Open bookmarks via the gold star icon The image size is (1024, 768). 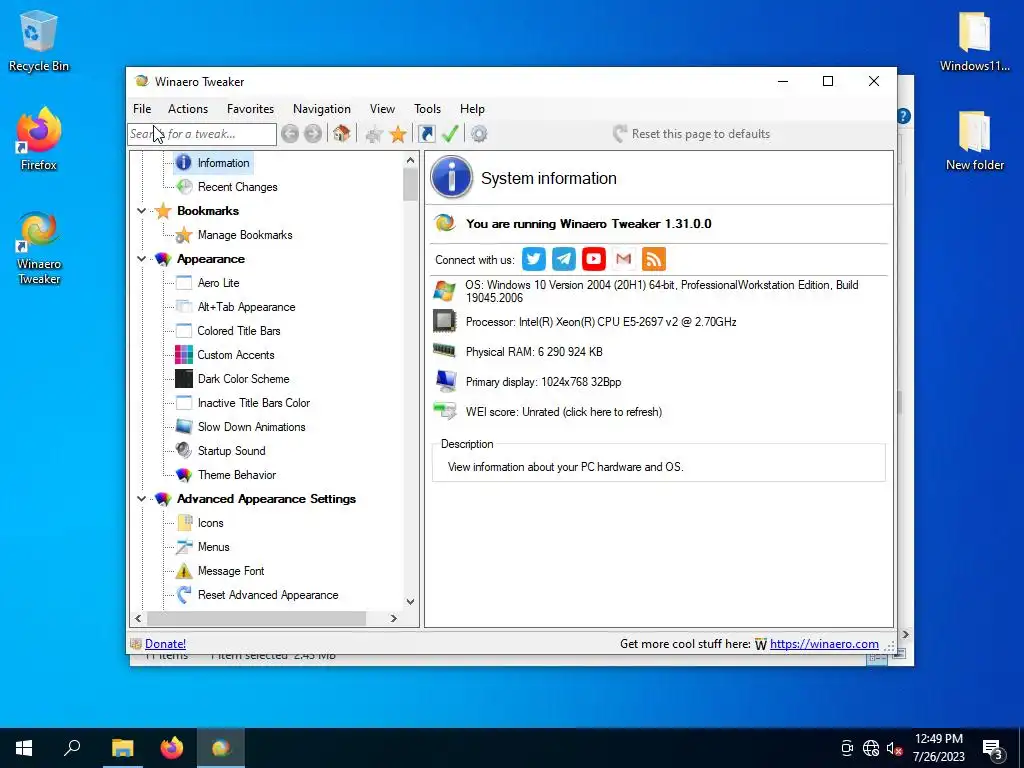(398, 135)
